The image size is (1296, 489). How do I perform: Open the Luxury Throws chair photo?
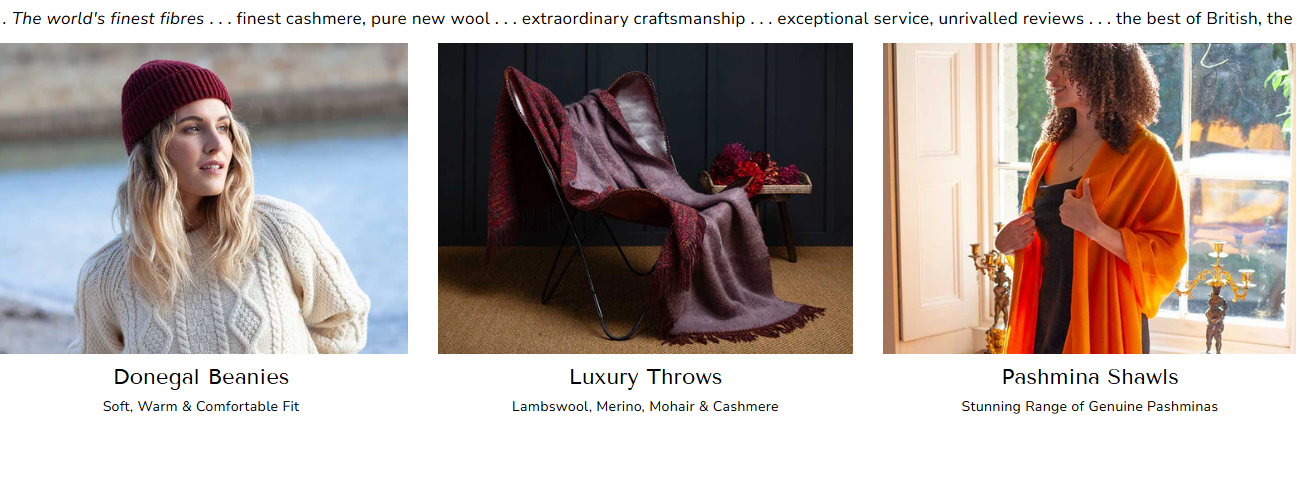pyautogui.click(x=645, y=198)
